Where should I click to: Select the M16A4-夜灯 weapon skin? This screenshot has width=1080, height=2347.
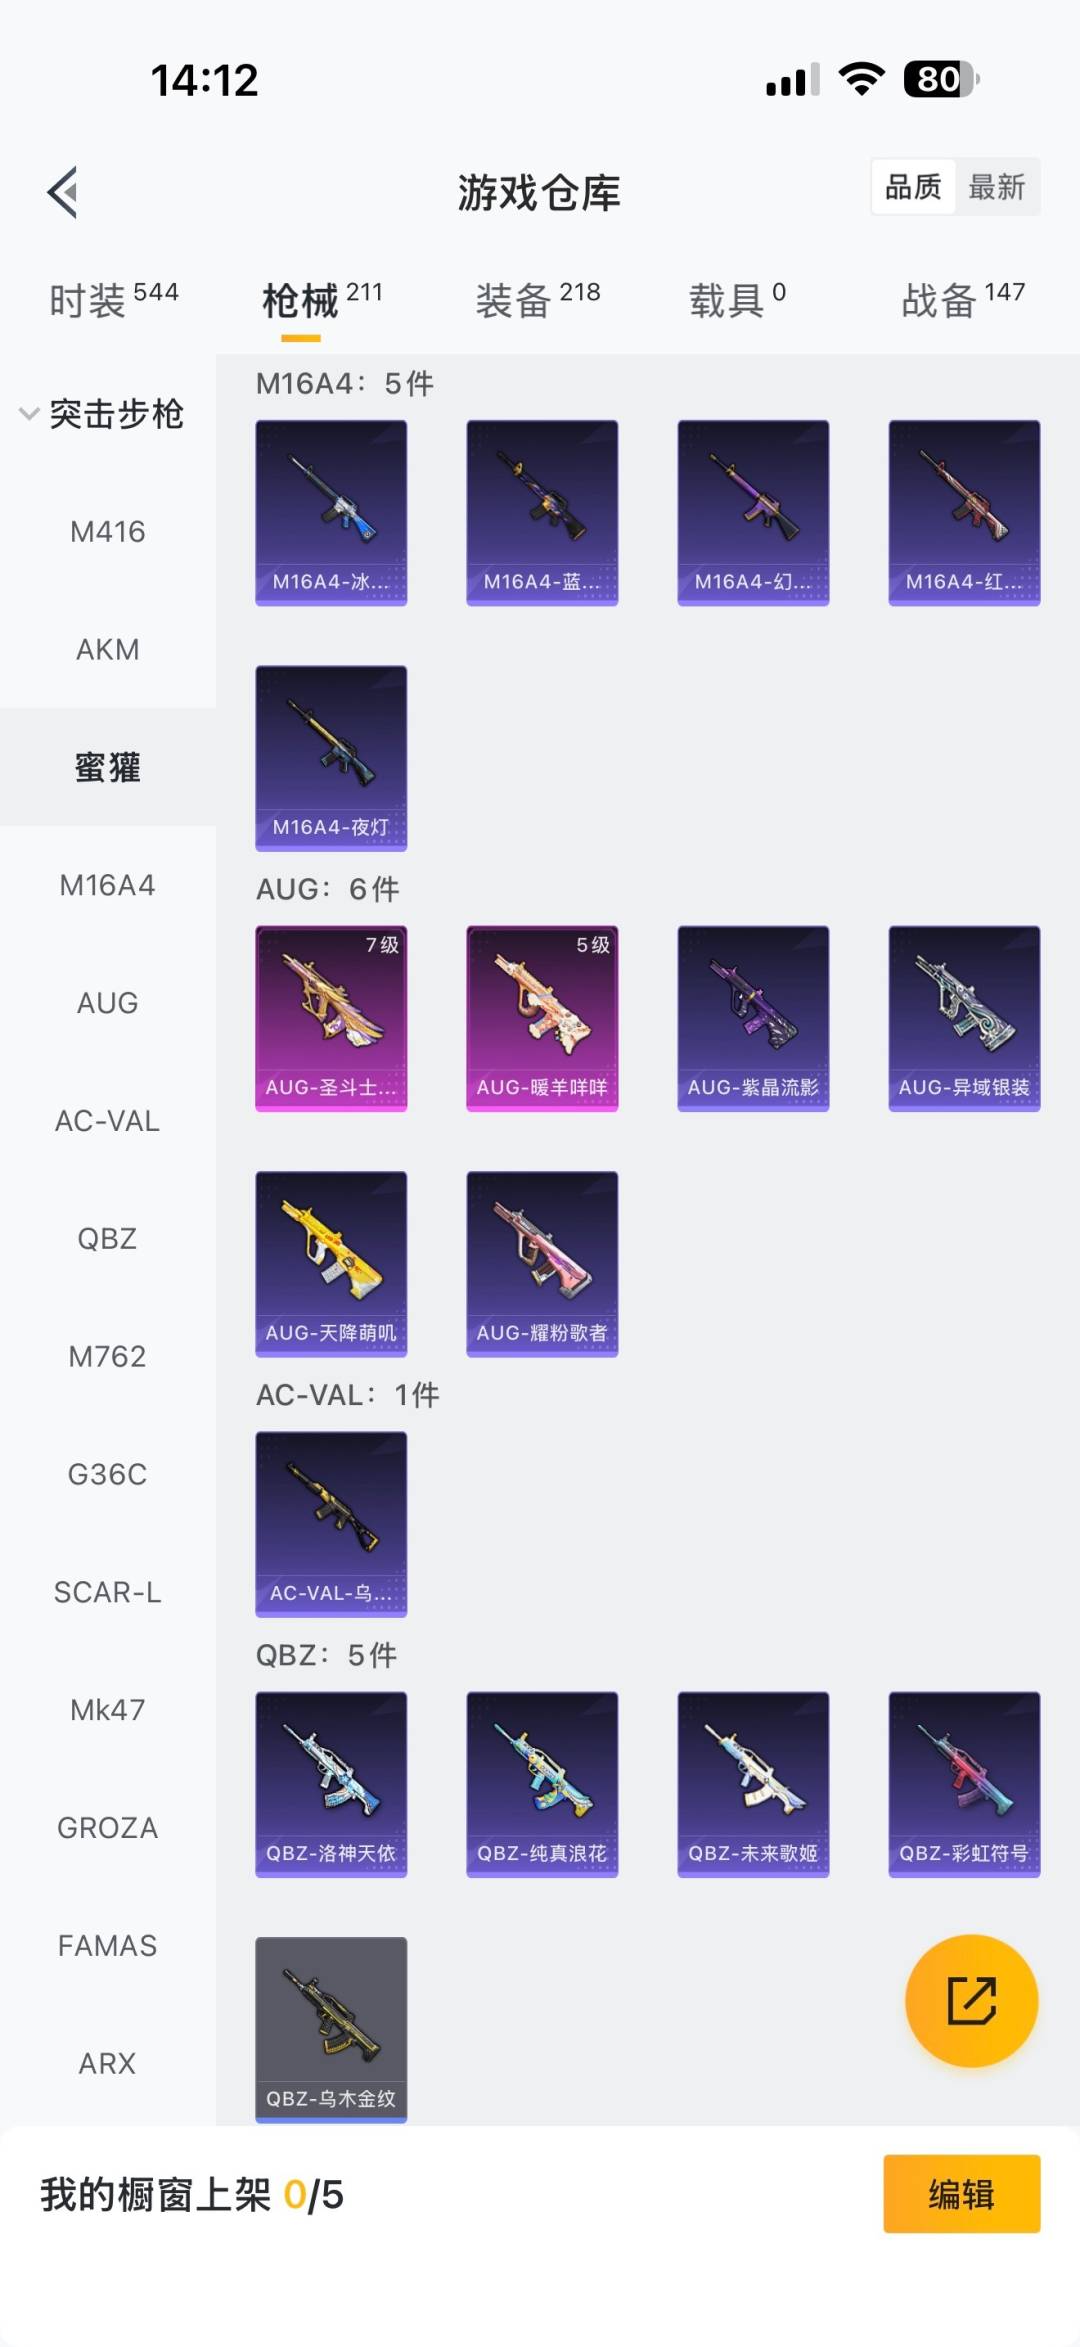click(x=331, y=758)
